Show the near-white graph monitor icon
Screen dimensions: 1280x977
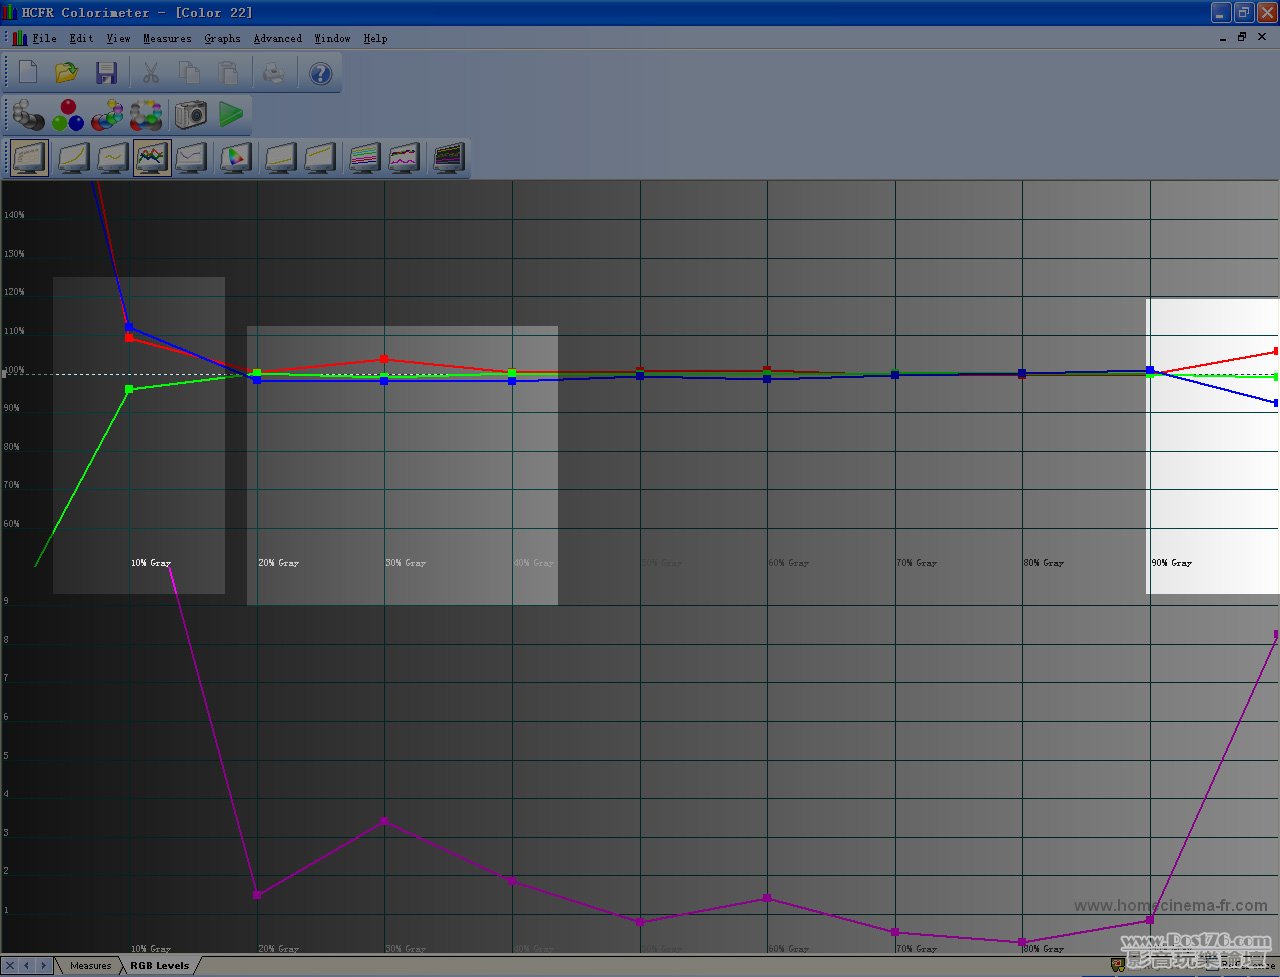(x=319, y=158)
